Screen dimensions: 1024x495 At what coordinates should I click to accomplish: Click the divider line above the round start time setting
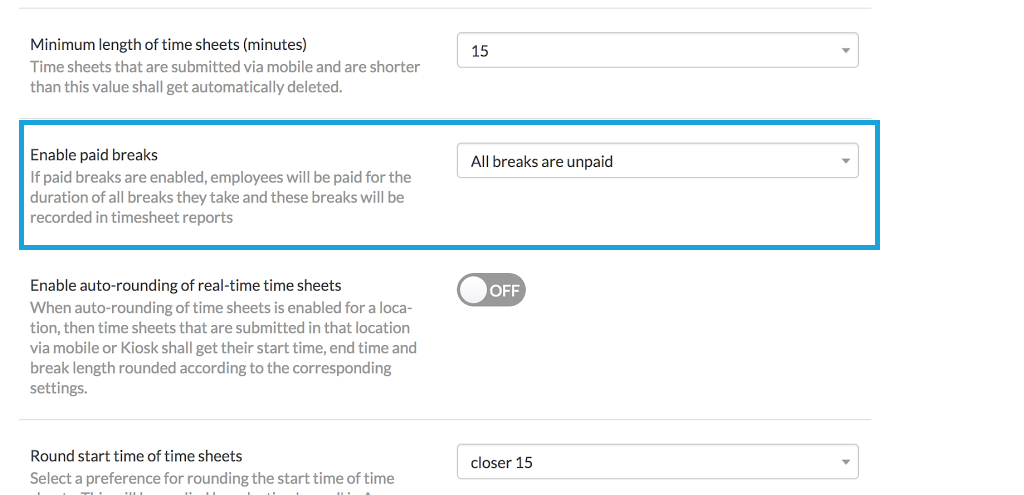pos(445,420)
